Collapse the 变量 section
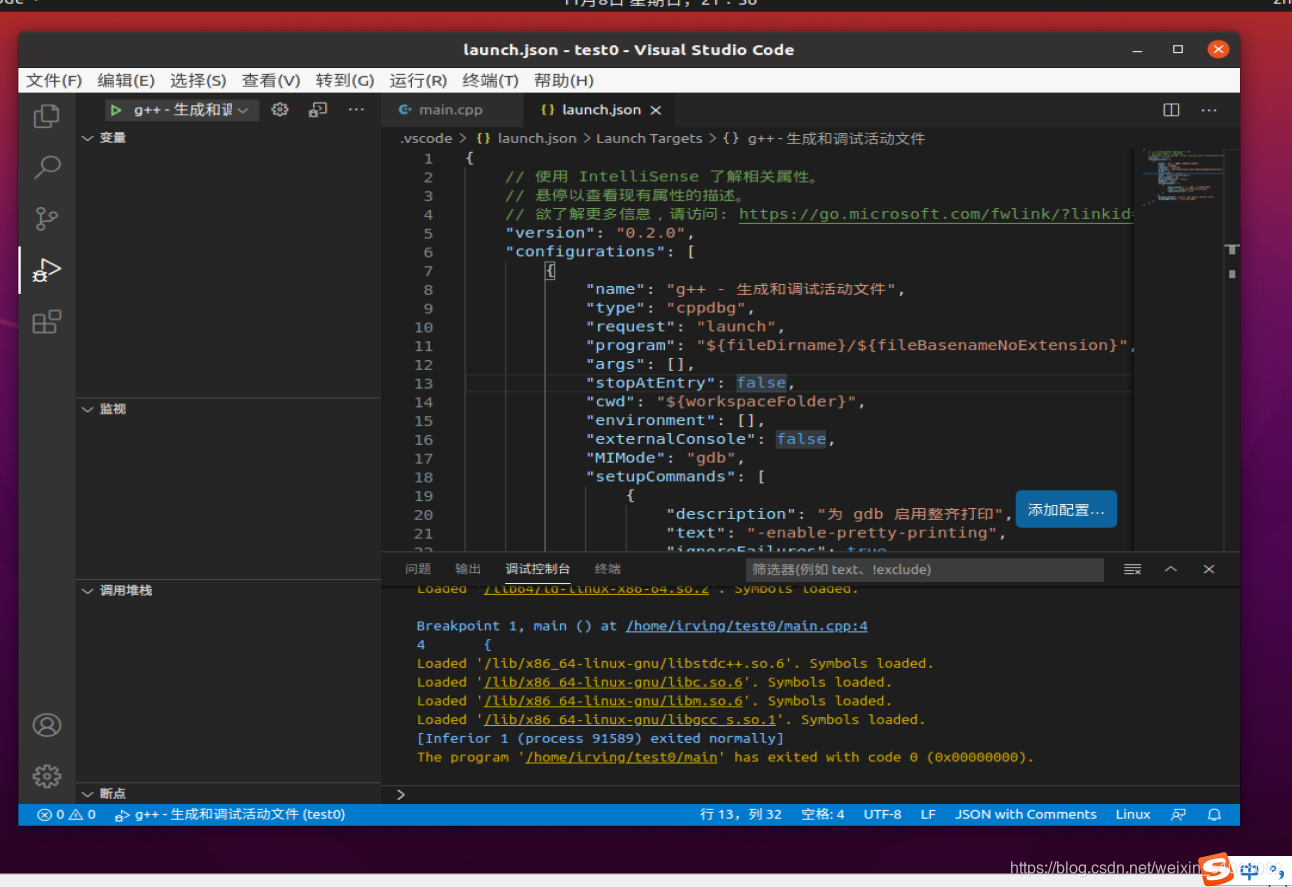This screenshot has width=1292, height=887. pos(88,138)
